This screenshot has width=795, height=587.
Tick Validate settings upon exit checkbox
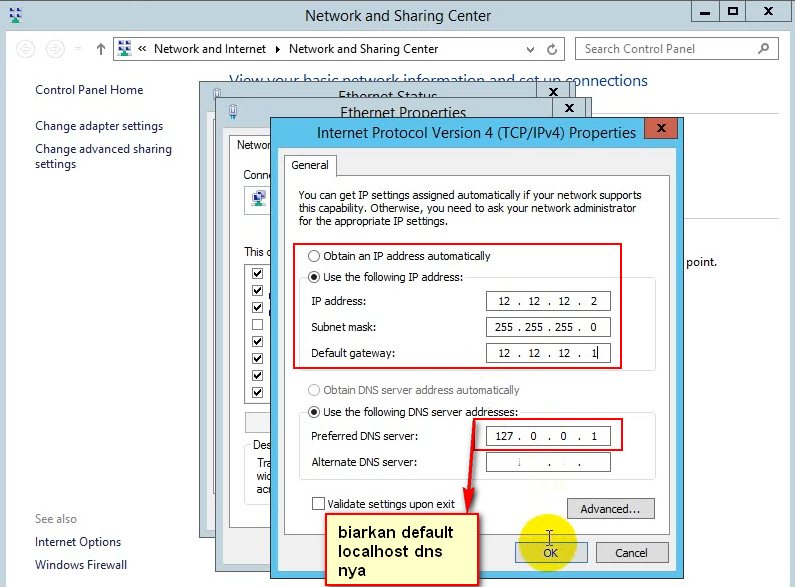point(318,504)
